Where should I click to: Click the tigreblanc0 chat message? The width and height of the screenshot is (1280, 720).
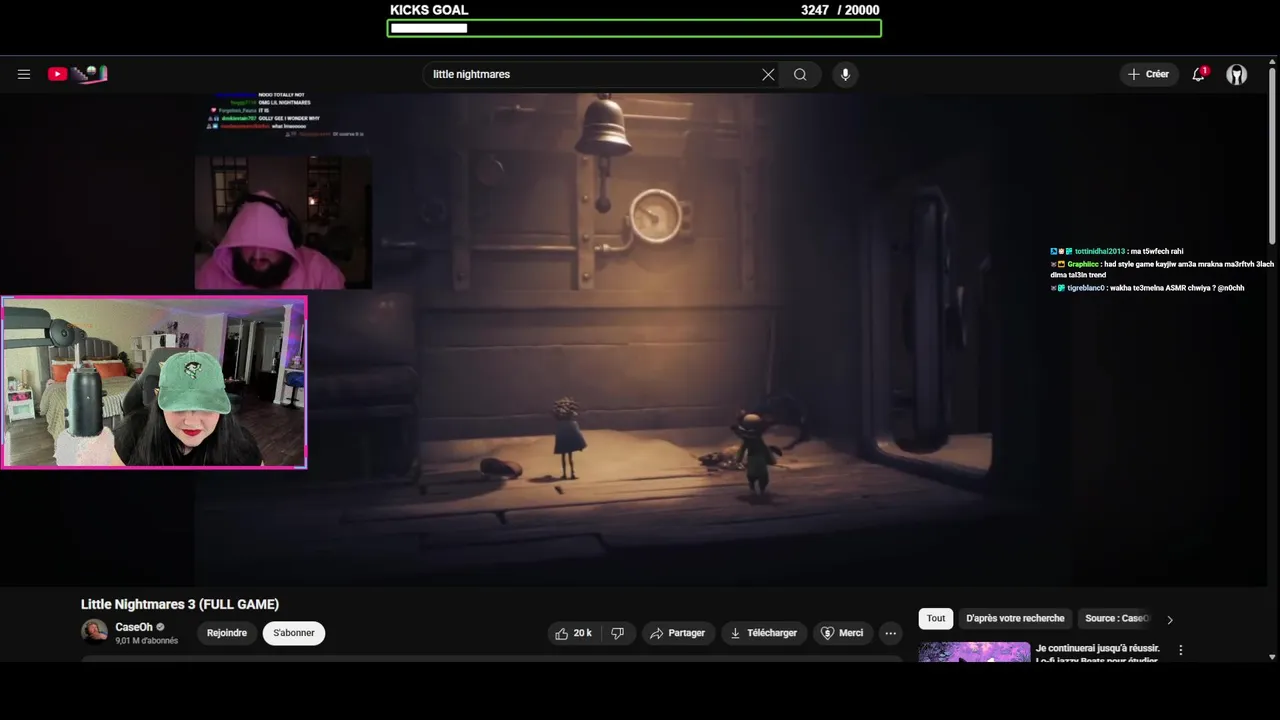coord(1147,288)
